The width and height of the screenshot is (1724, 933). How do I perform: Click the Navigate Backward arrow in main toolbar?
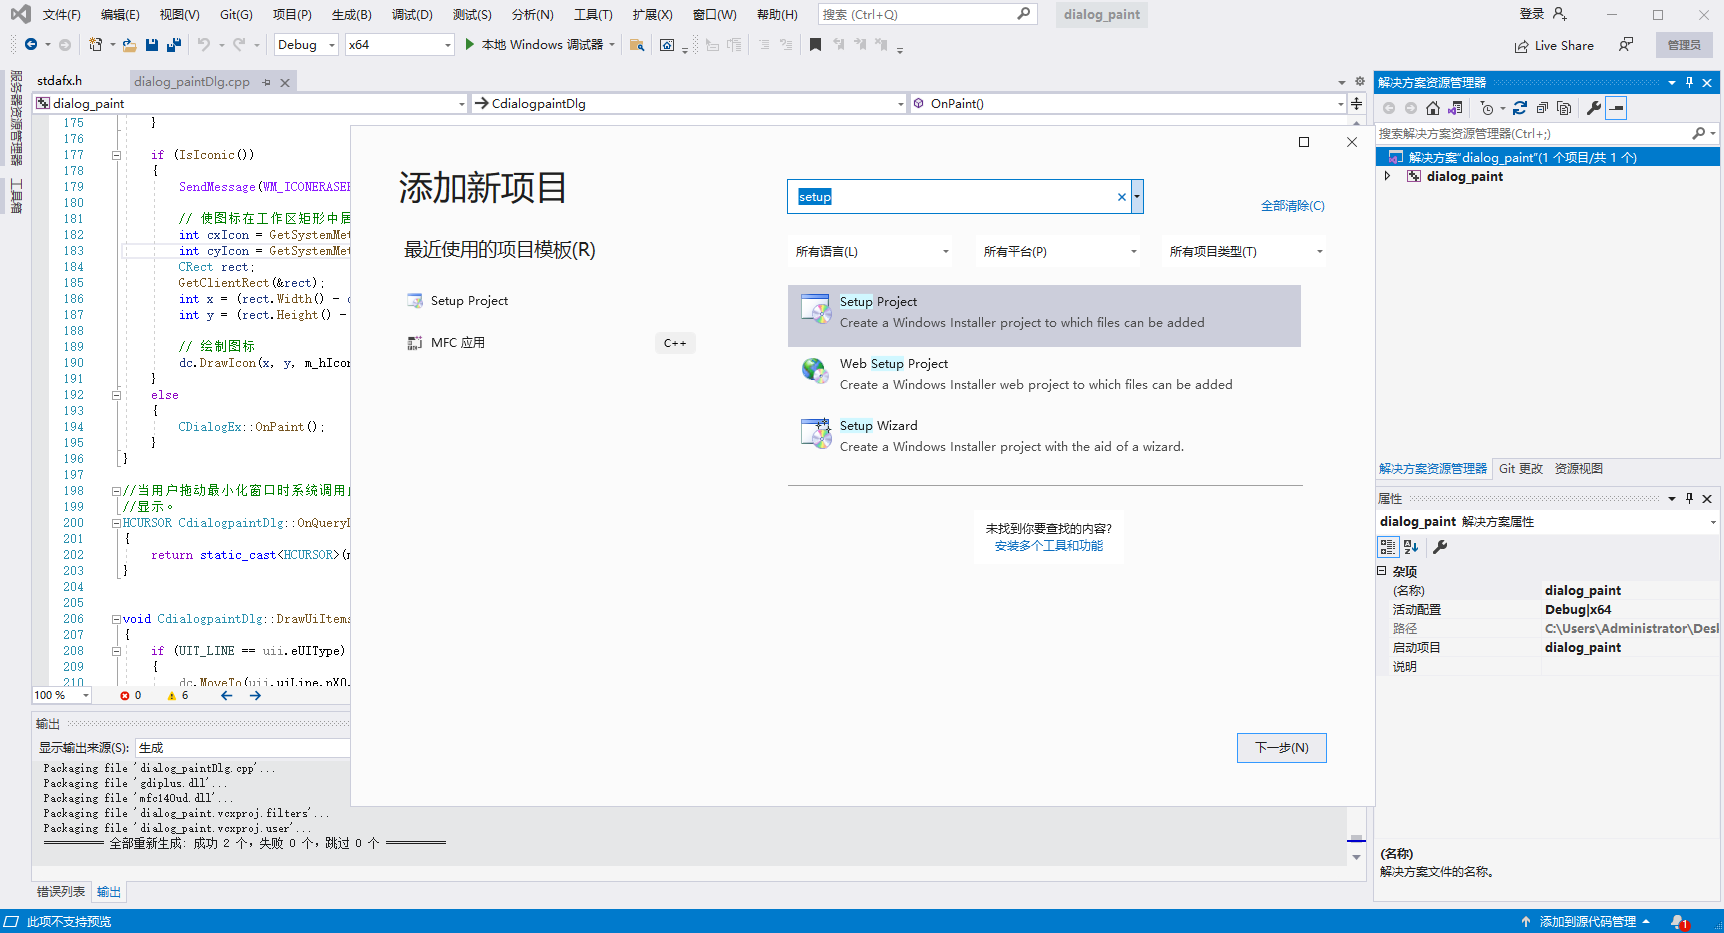coord(30,44)
